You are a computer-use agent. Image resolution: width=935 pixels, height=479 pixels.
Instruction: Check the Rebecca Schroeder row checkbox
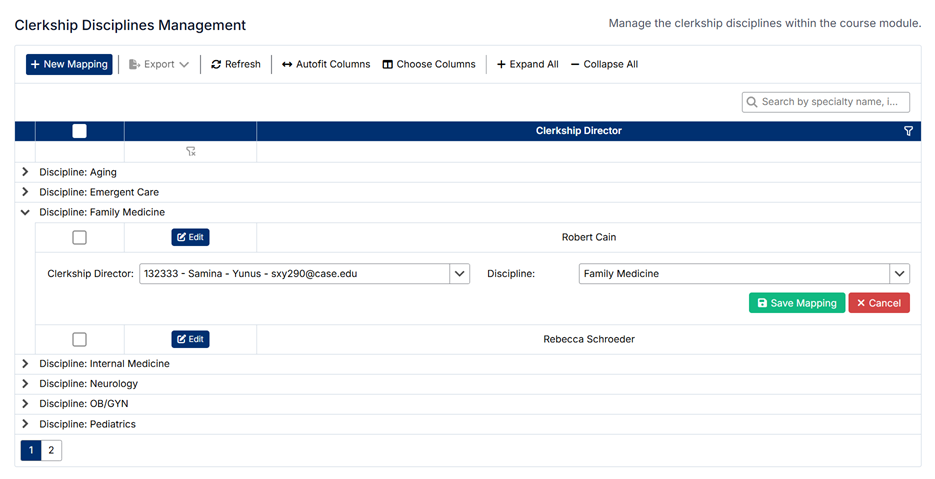tap(80, 340)
